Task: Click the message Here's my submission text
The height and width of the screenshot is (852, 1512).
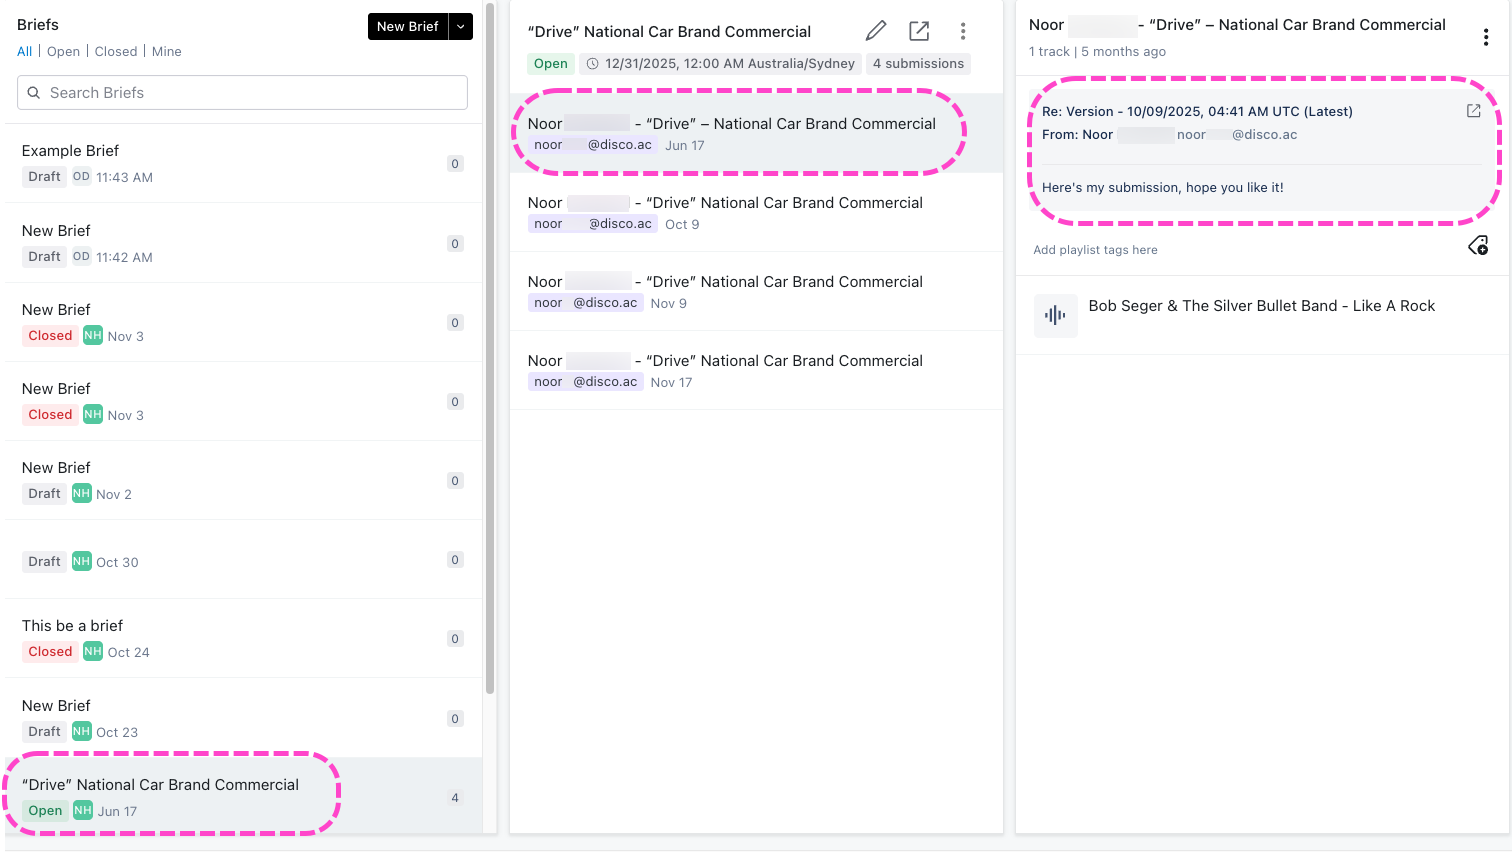Action: (x=1163, y=187)
